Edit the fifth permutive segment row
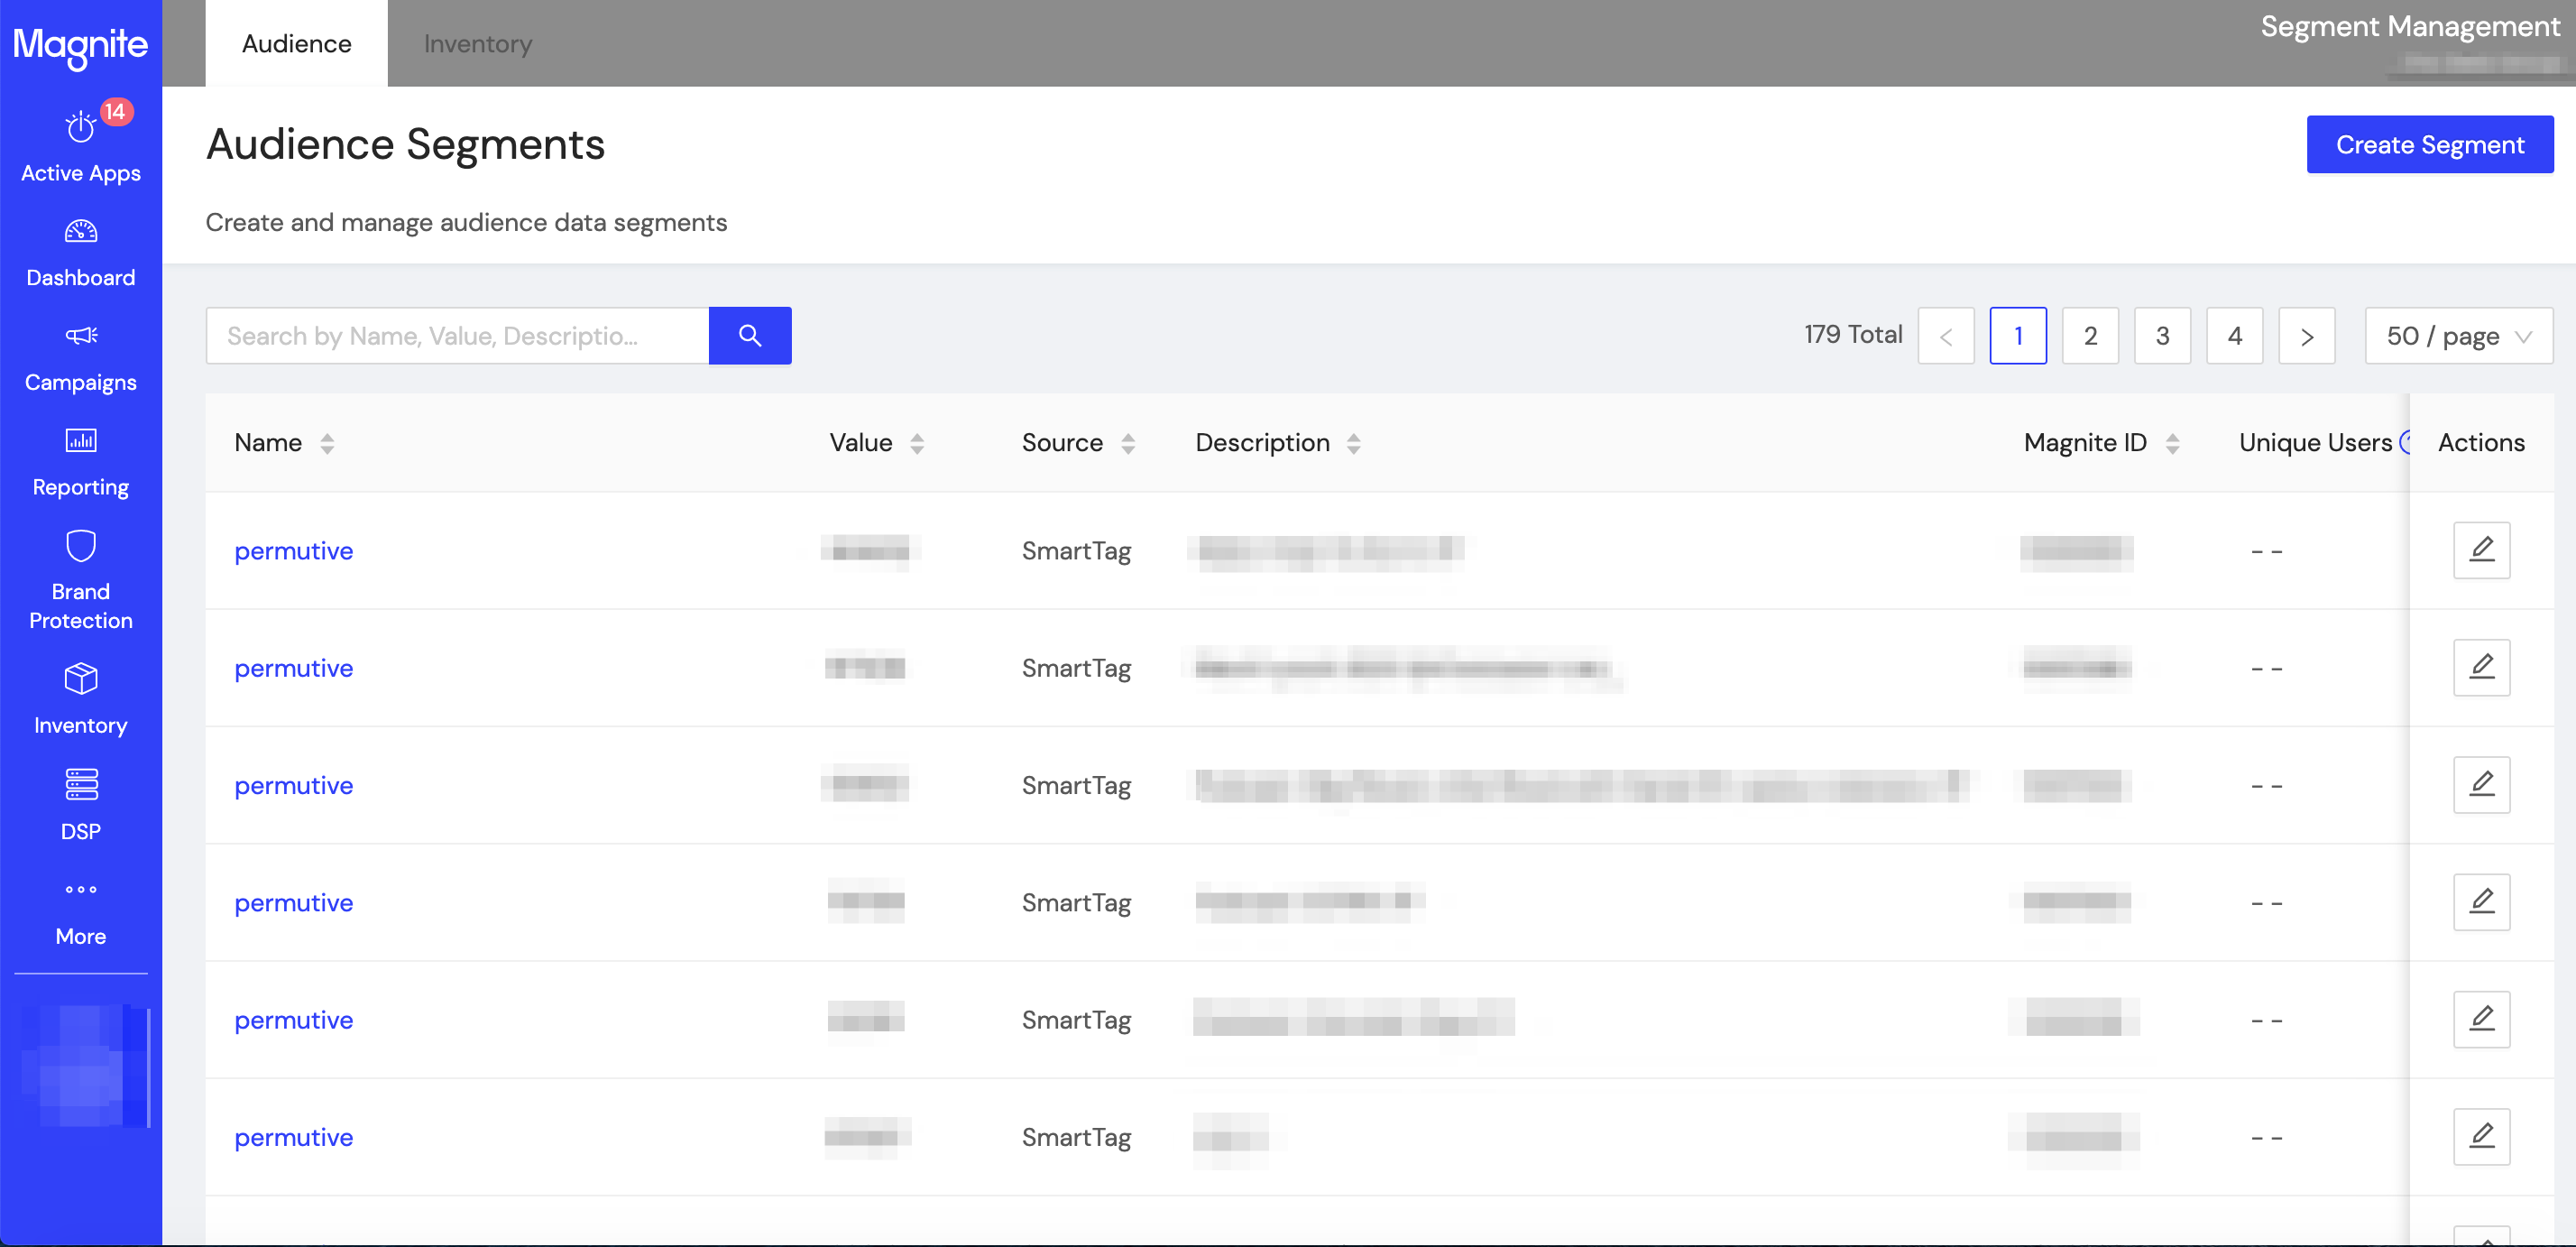The height and width of the screenshot is (1247, 2576). click(x=2481, y=1020)
